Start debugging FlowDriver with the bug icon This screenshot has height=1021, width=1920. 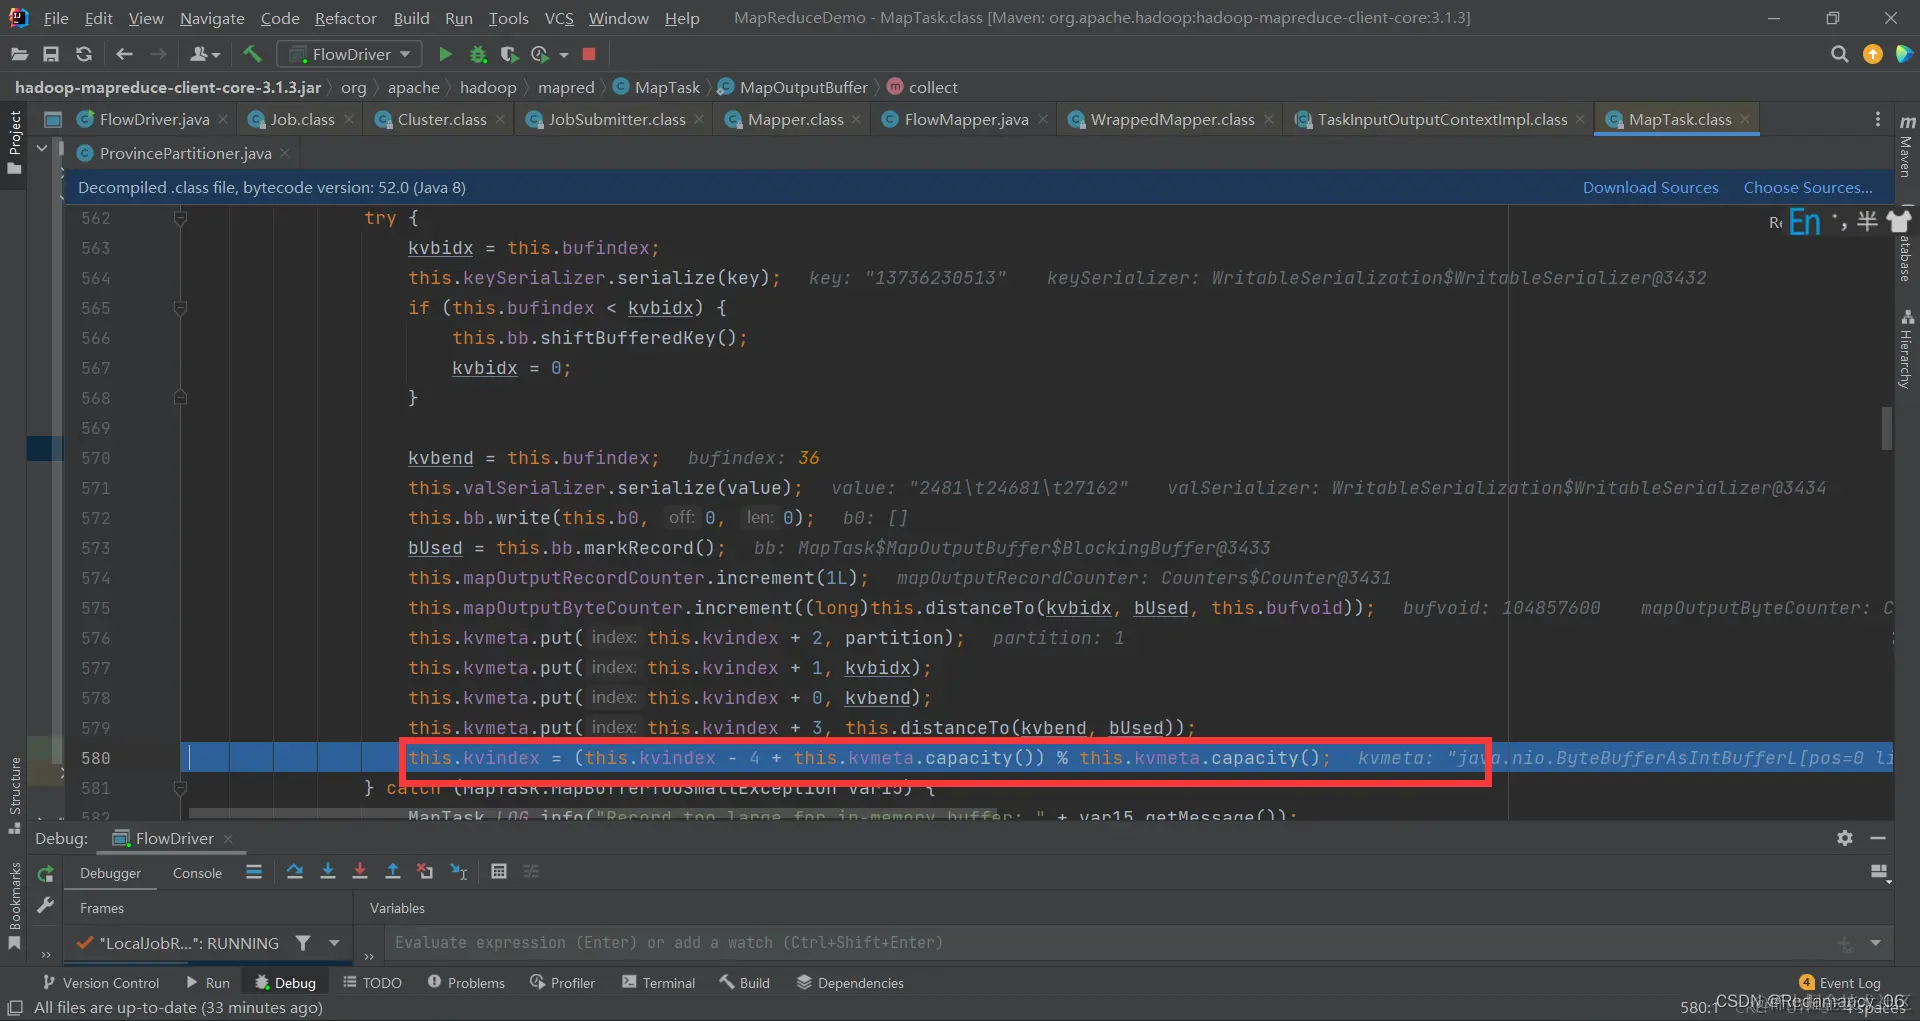click(478, 54)
